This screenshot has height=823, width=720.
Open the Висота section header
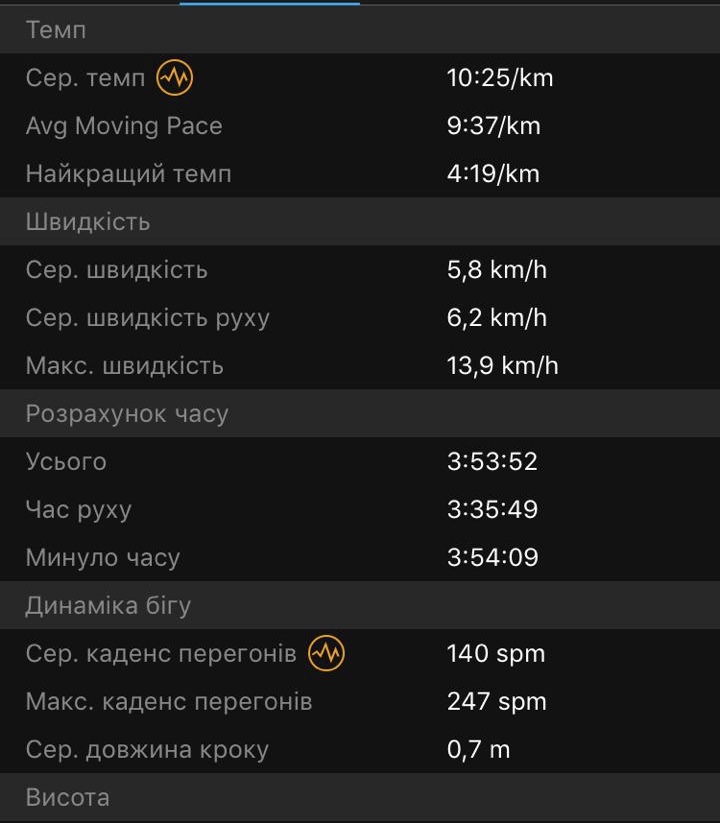click(68, 797)
